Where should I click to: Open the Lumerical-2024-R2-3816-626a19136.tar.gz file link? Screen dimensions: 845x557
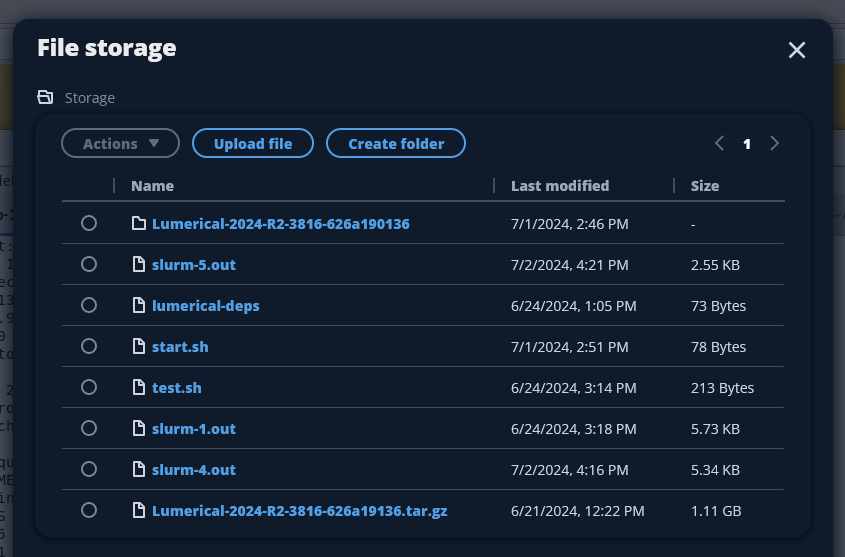tap(299, 510)
